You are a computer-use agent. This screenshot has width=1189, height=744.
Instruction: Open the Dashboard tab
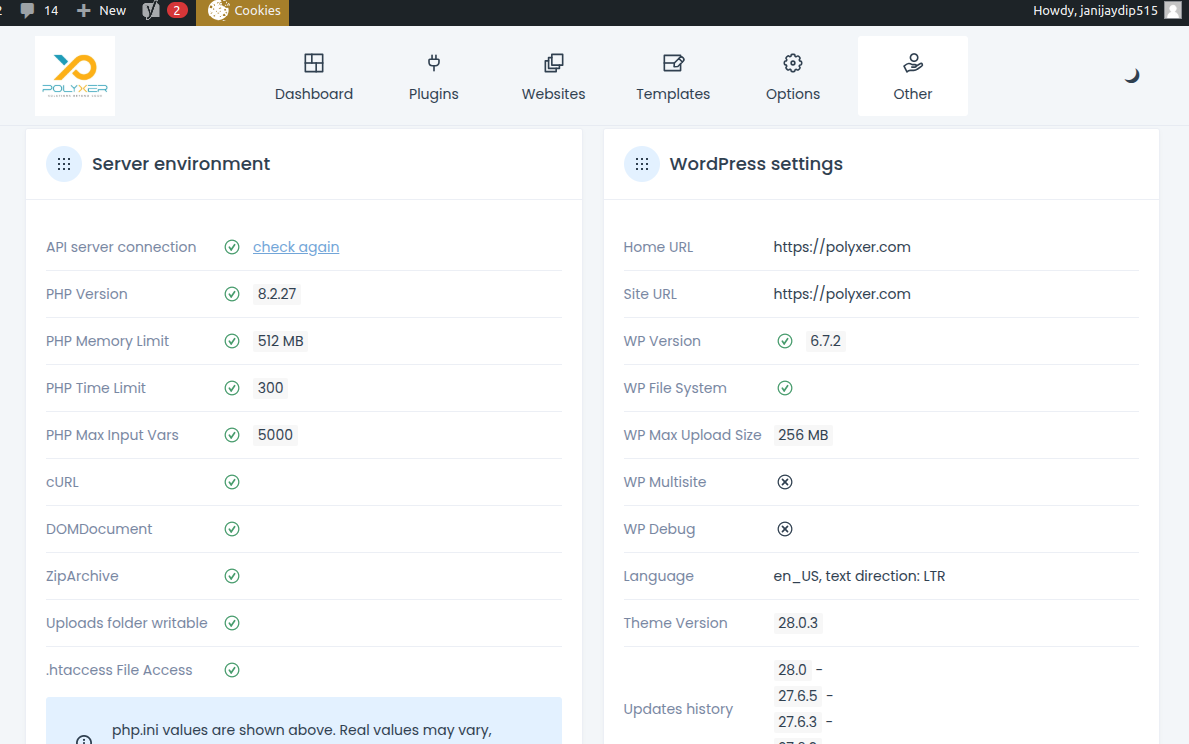click(314, 77)
